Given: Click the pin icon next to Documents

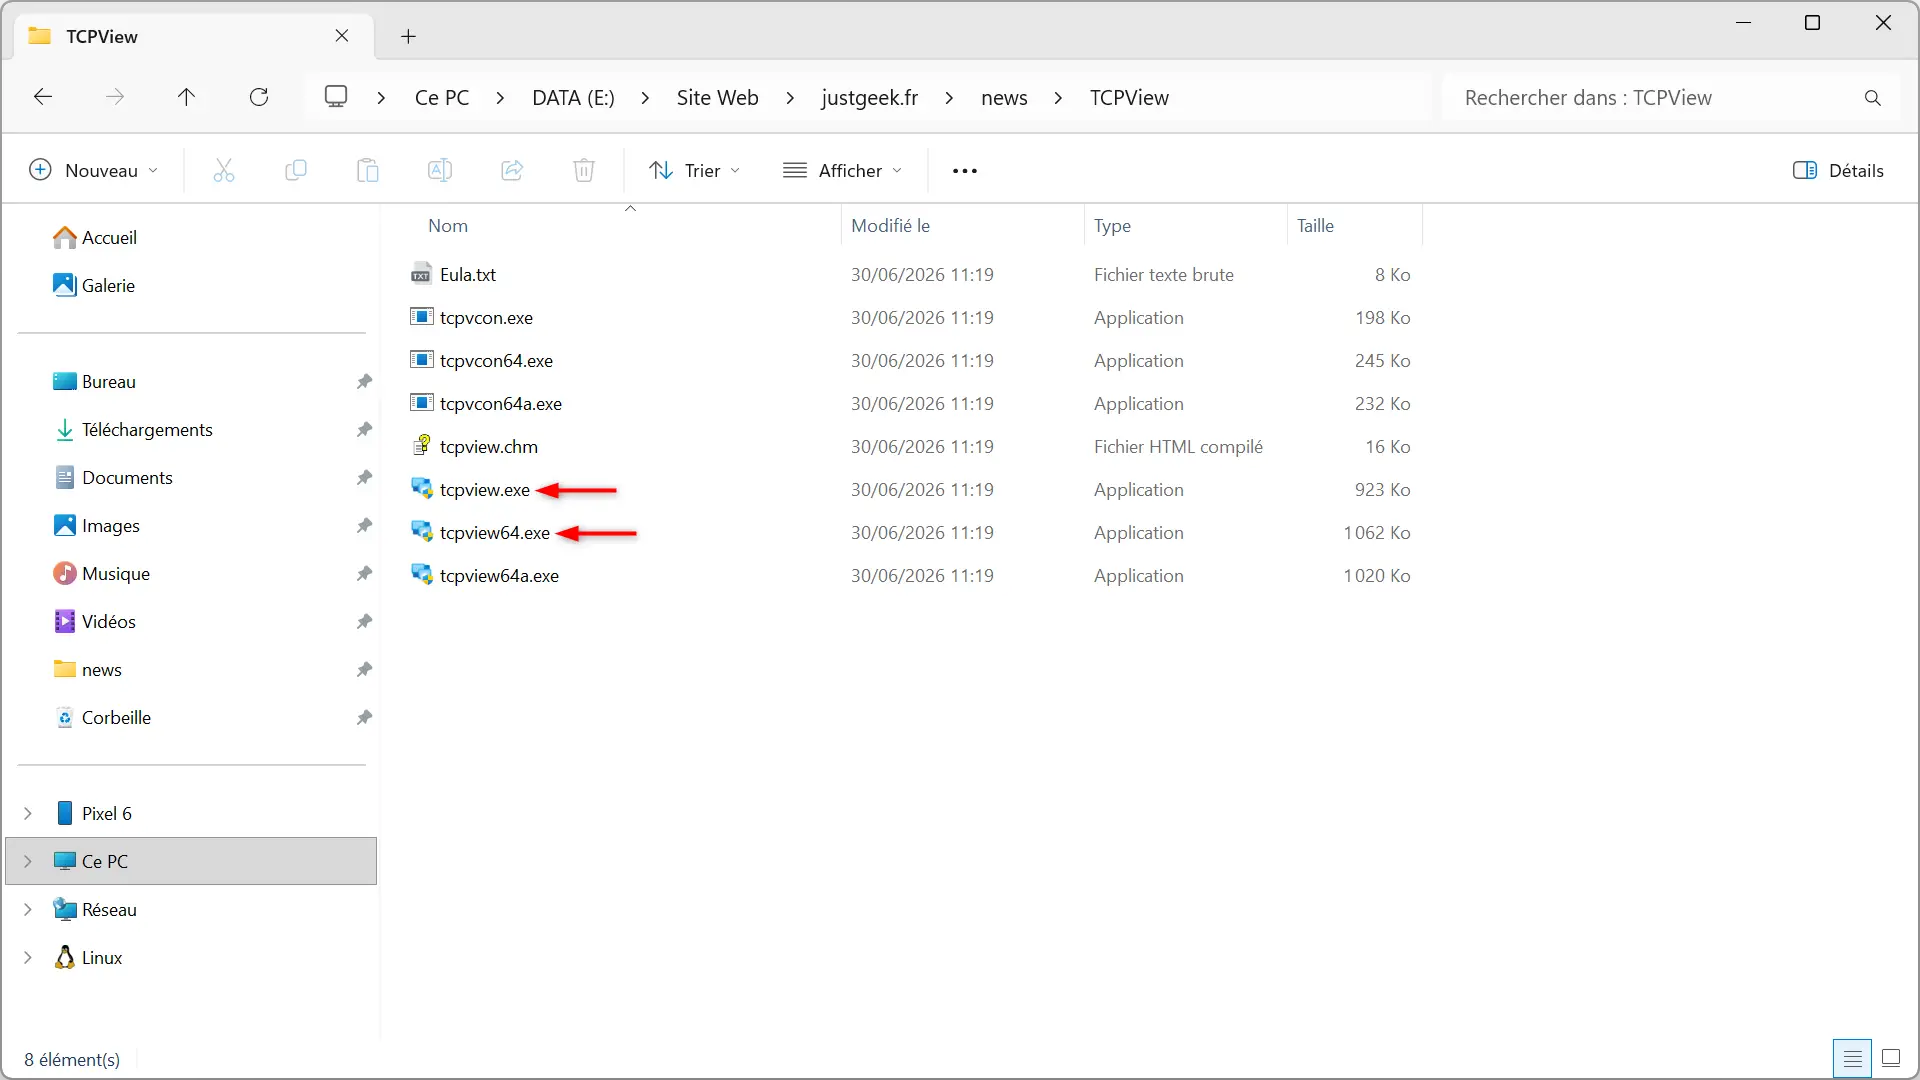Looking at the screenshot, I should tap(364, 478).
